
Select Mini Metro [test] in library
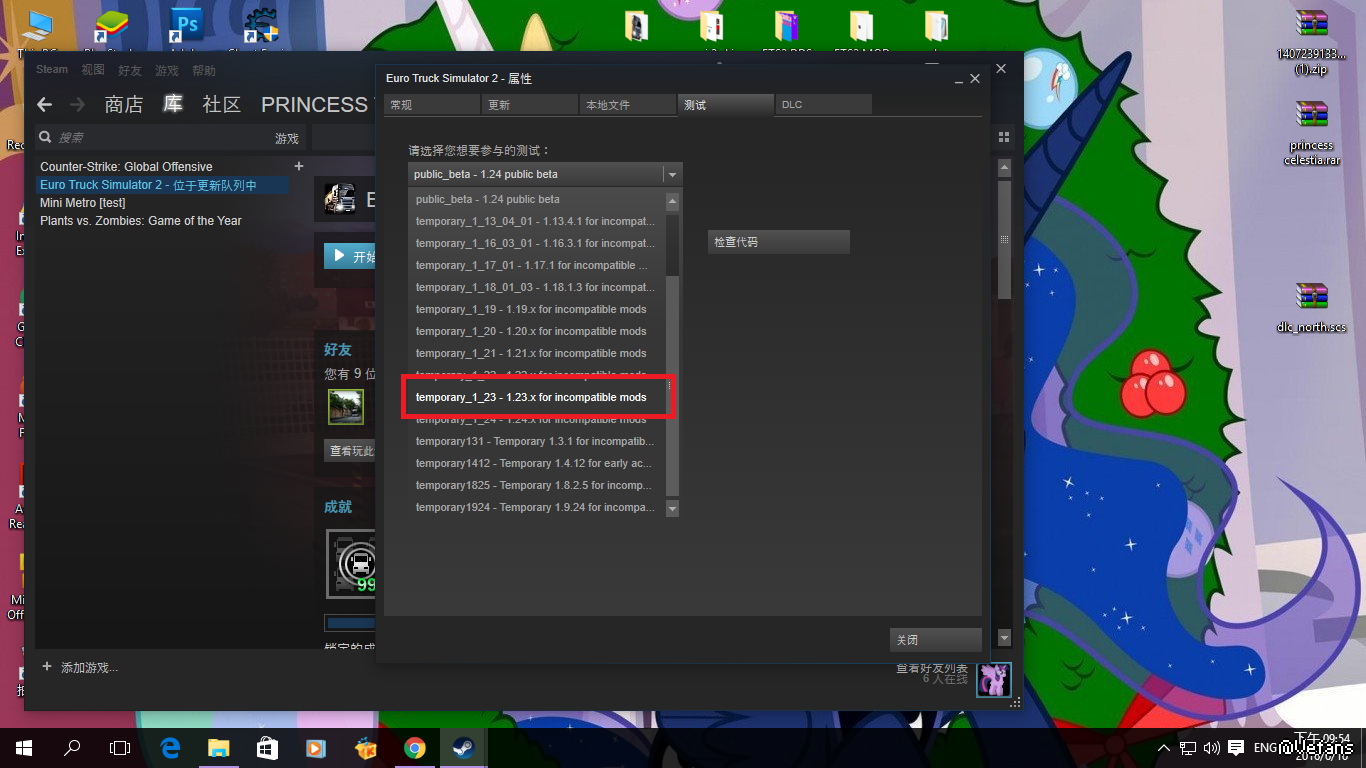83,203
